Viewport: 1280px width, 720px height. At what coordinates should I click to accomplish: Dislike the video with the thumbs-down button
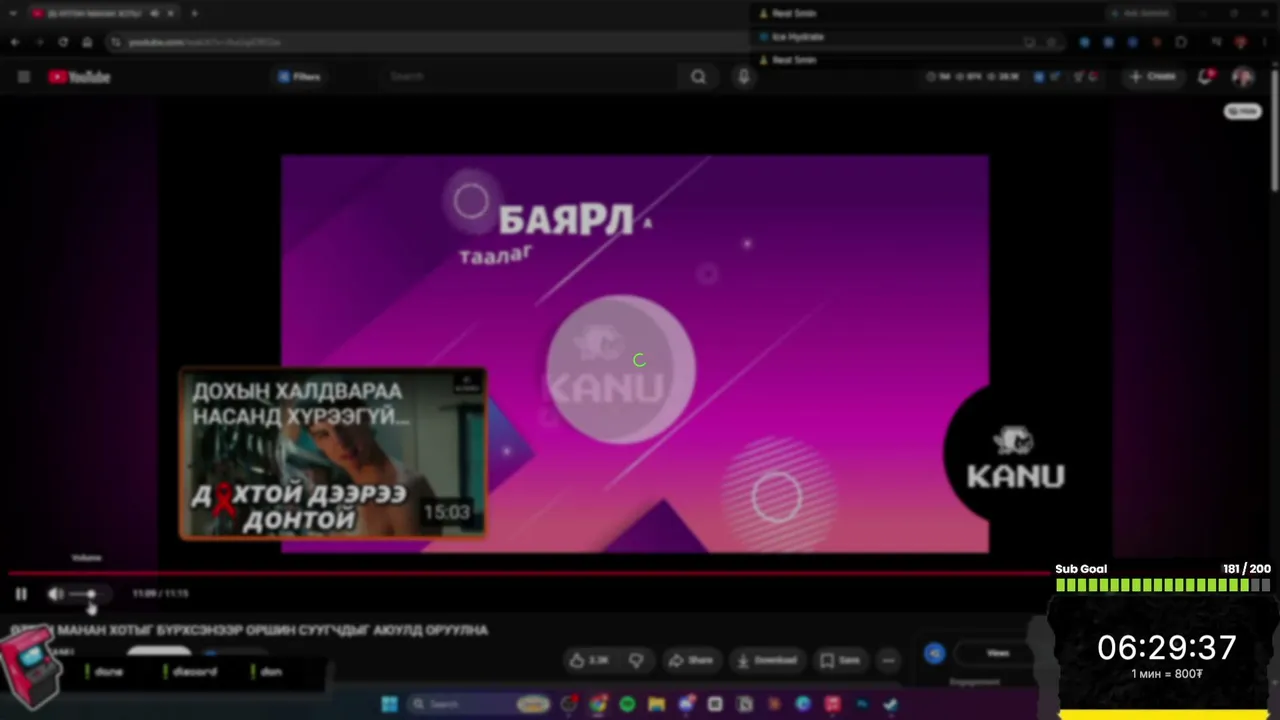(636, 660)
